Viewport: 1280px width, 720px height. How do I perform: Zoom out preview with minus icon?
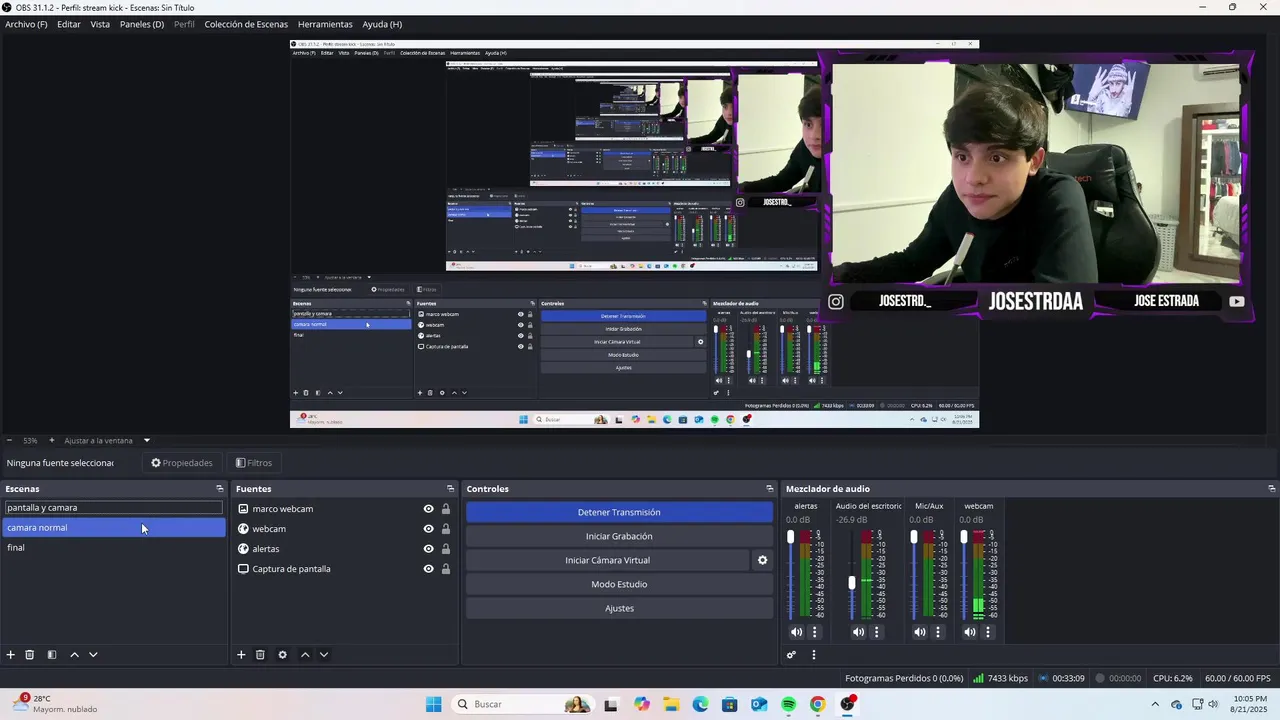point(10,440)
